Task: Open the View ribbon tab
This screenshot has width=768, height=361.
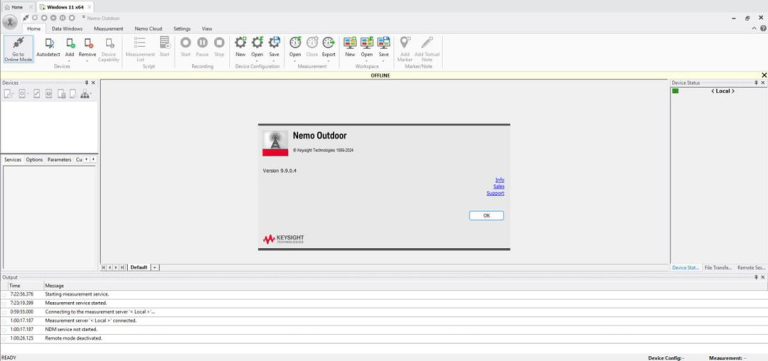Action: point(207,29)
